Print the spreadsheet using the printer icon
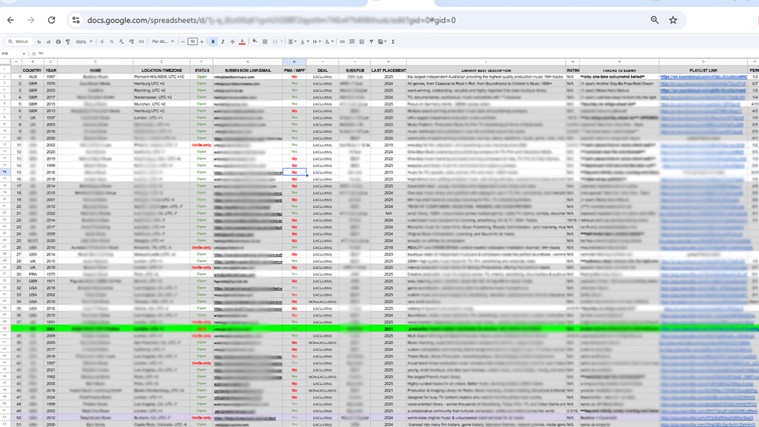Viewport: 759px width, 427px height. click(58, 42)
